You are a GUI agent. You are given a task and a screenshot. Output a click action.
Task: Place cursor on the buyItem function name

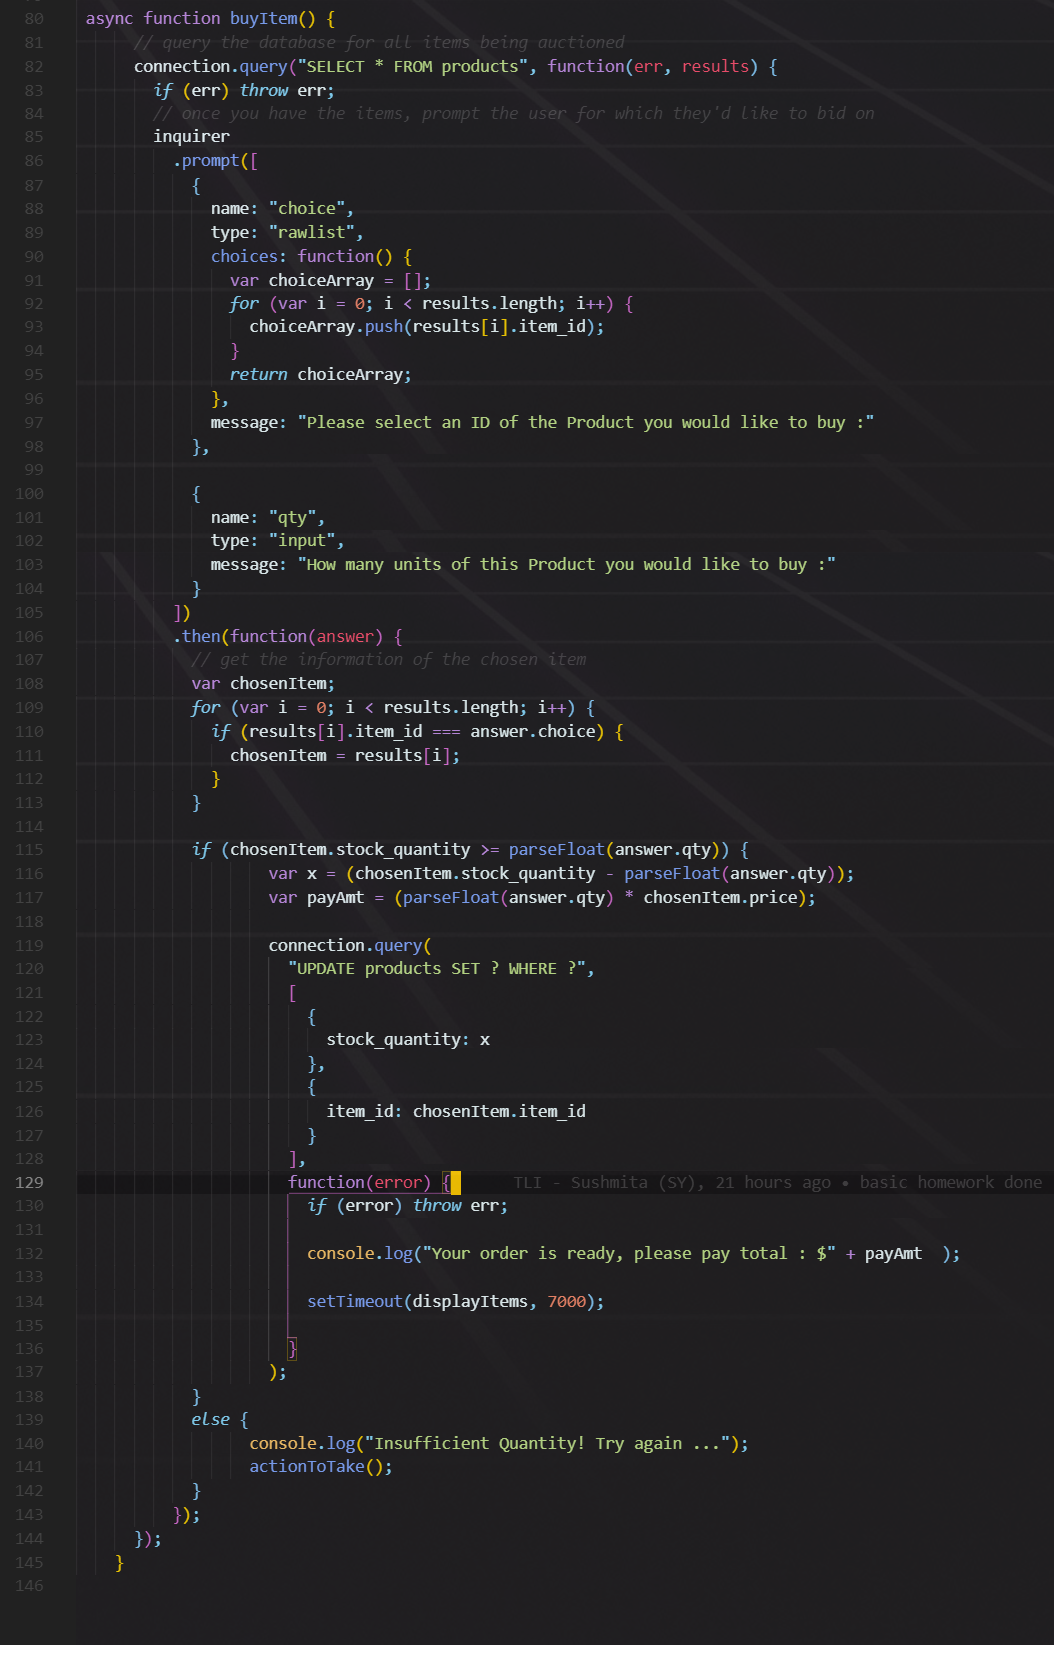tap(263, 18)
